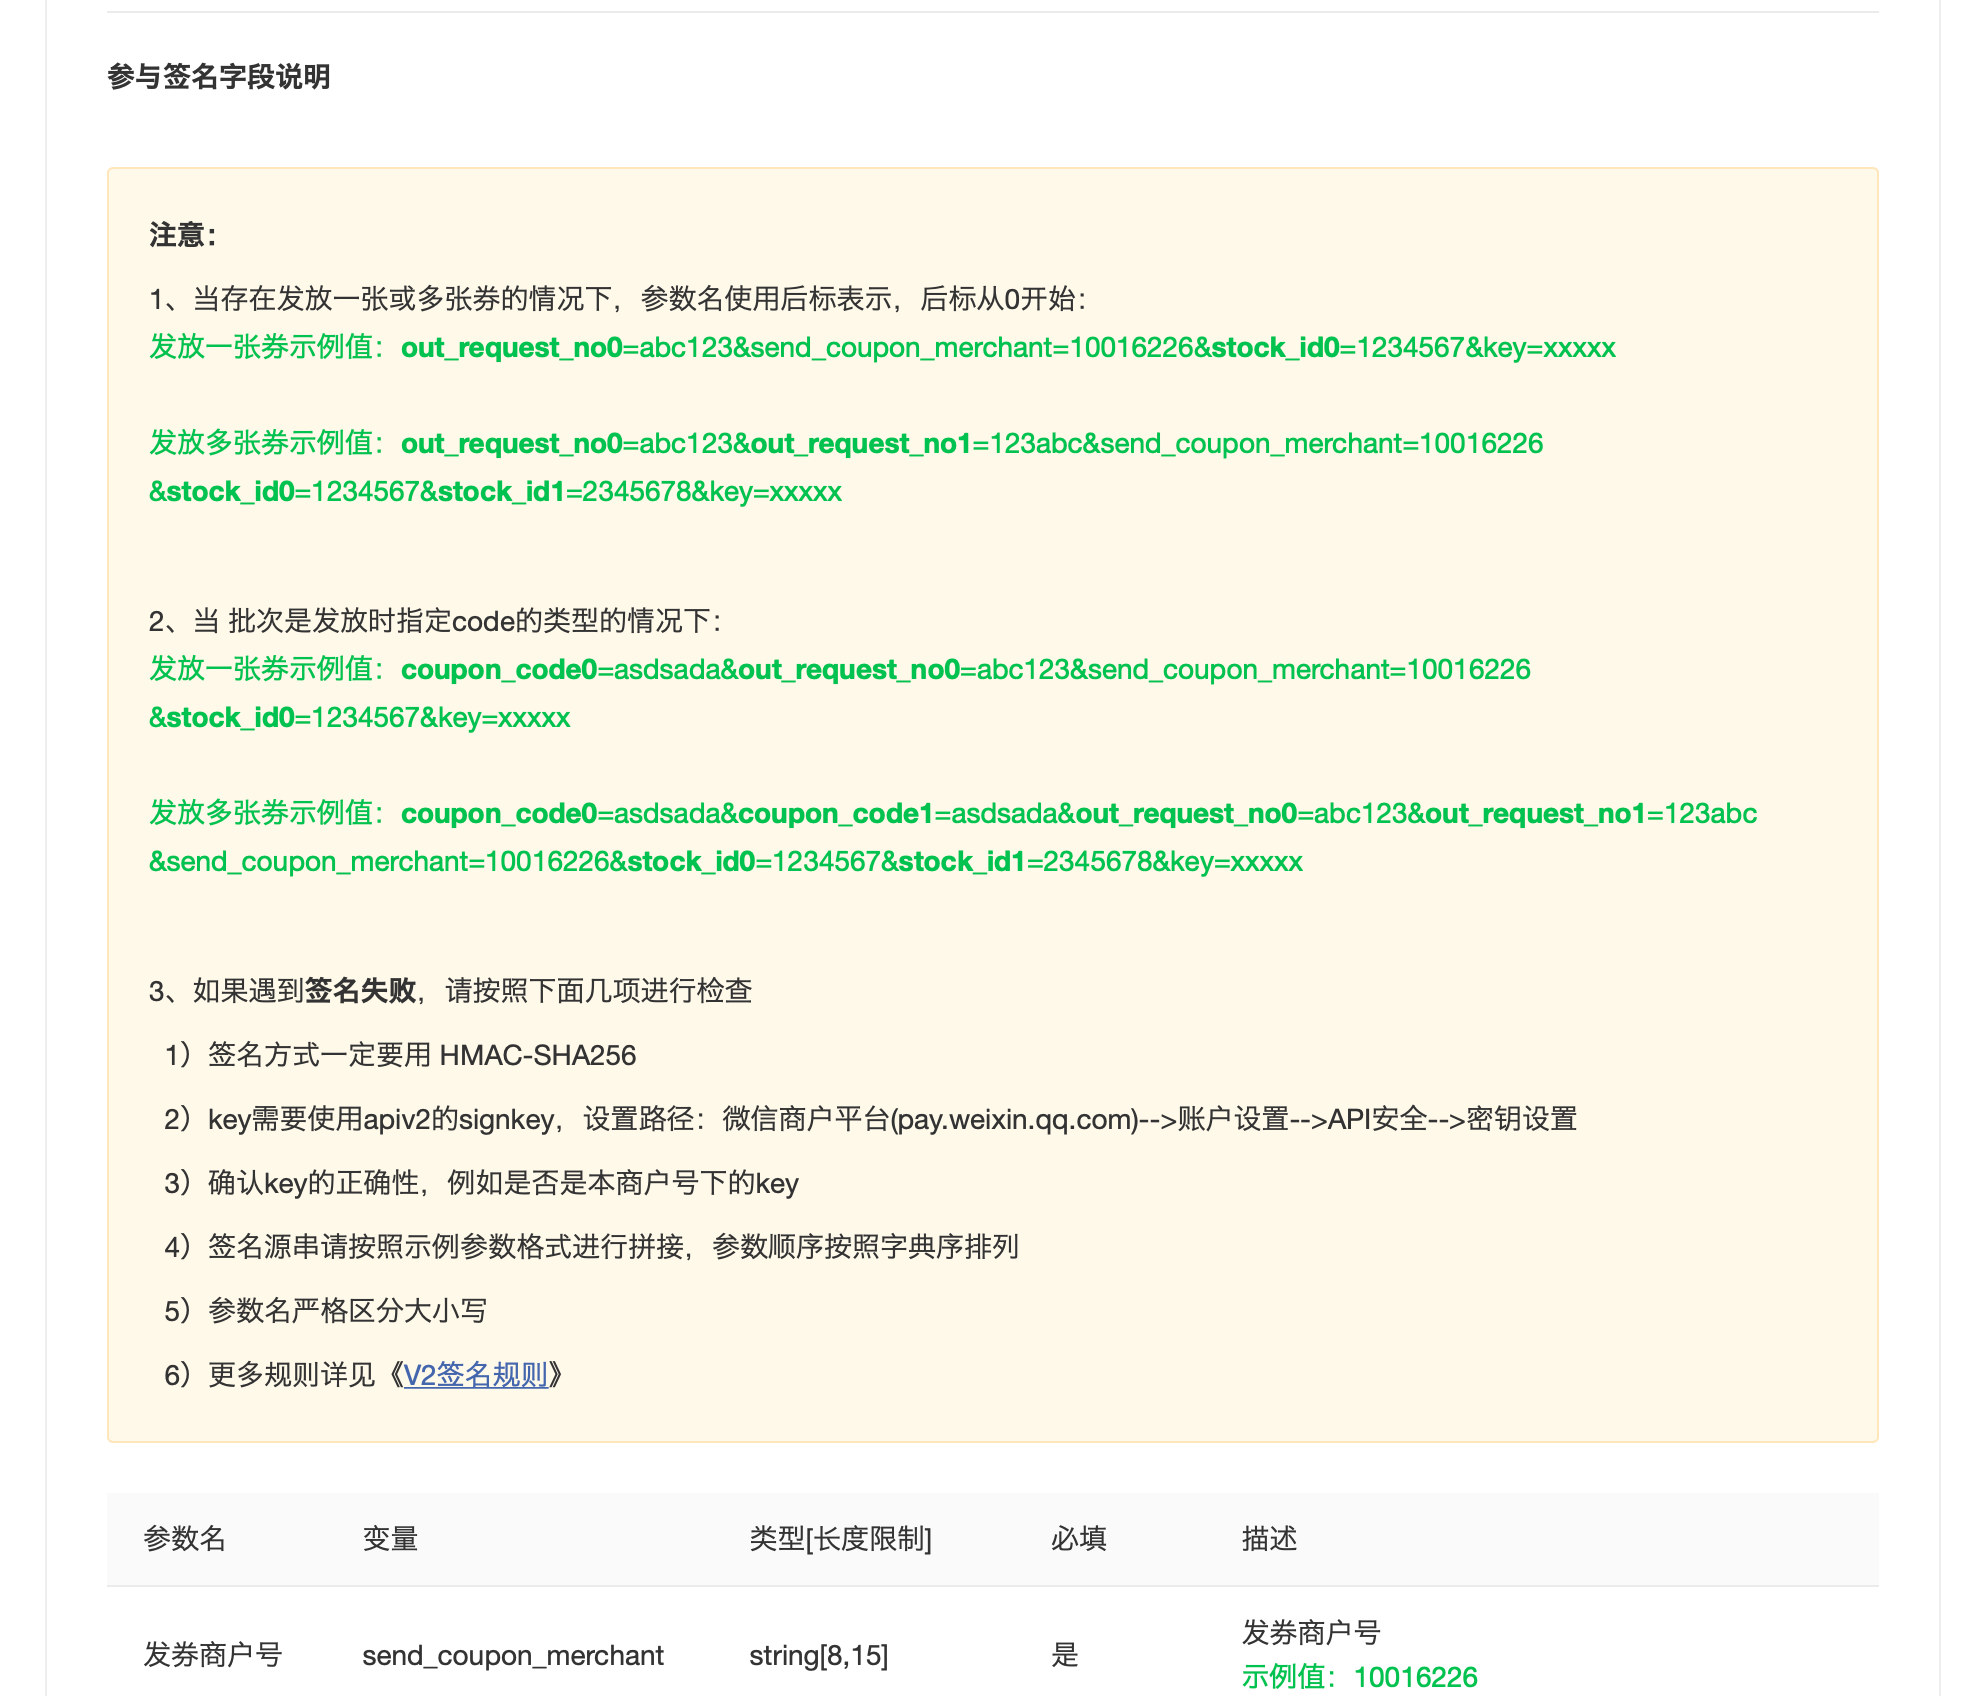Click the send_coupon_merchant variable cell

513,1655
